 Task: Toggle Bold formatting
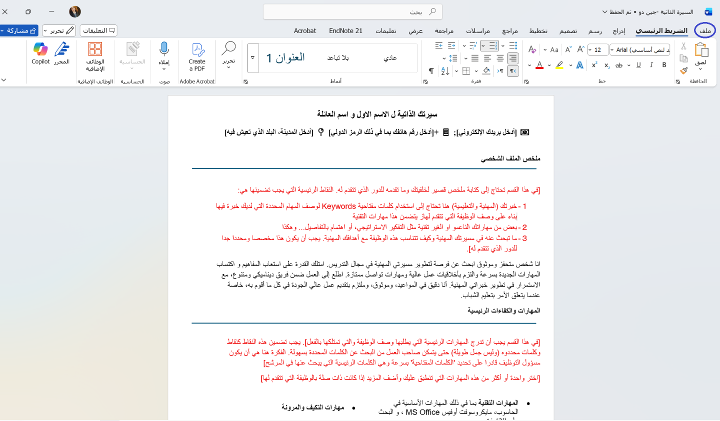click(x=664, y=65)
